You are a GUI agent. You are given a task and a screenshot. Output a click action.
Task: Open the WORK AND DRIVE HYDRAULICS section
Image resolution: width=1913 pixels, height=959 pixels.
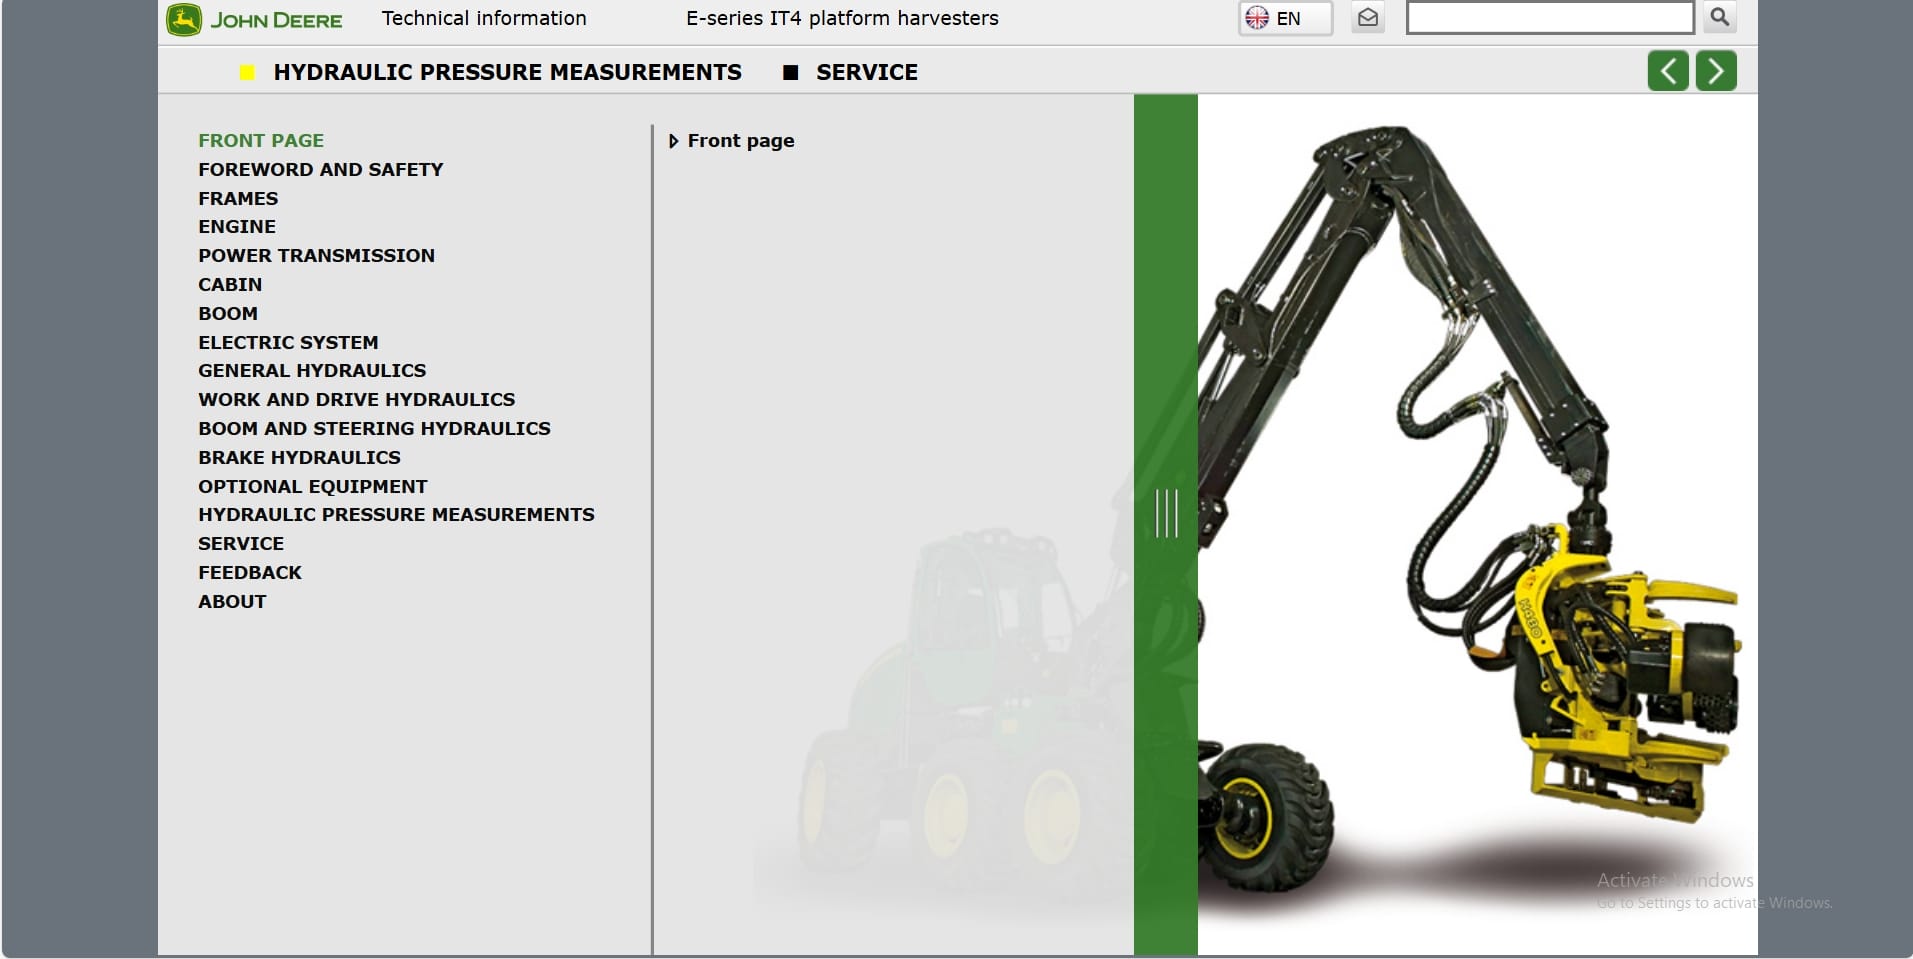tap(356, 399)
